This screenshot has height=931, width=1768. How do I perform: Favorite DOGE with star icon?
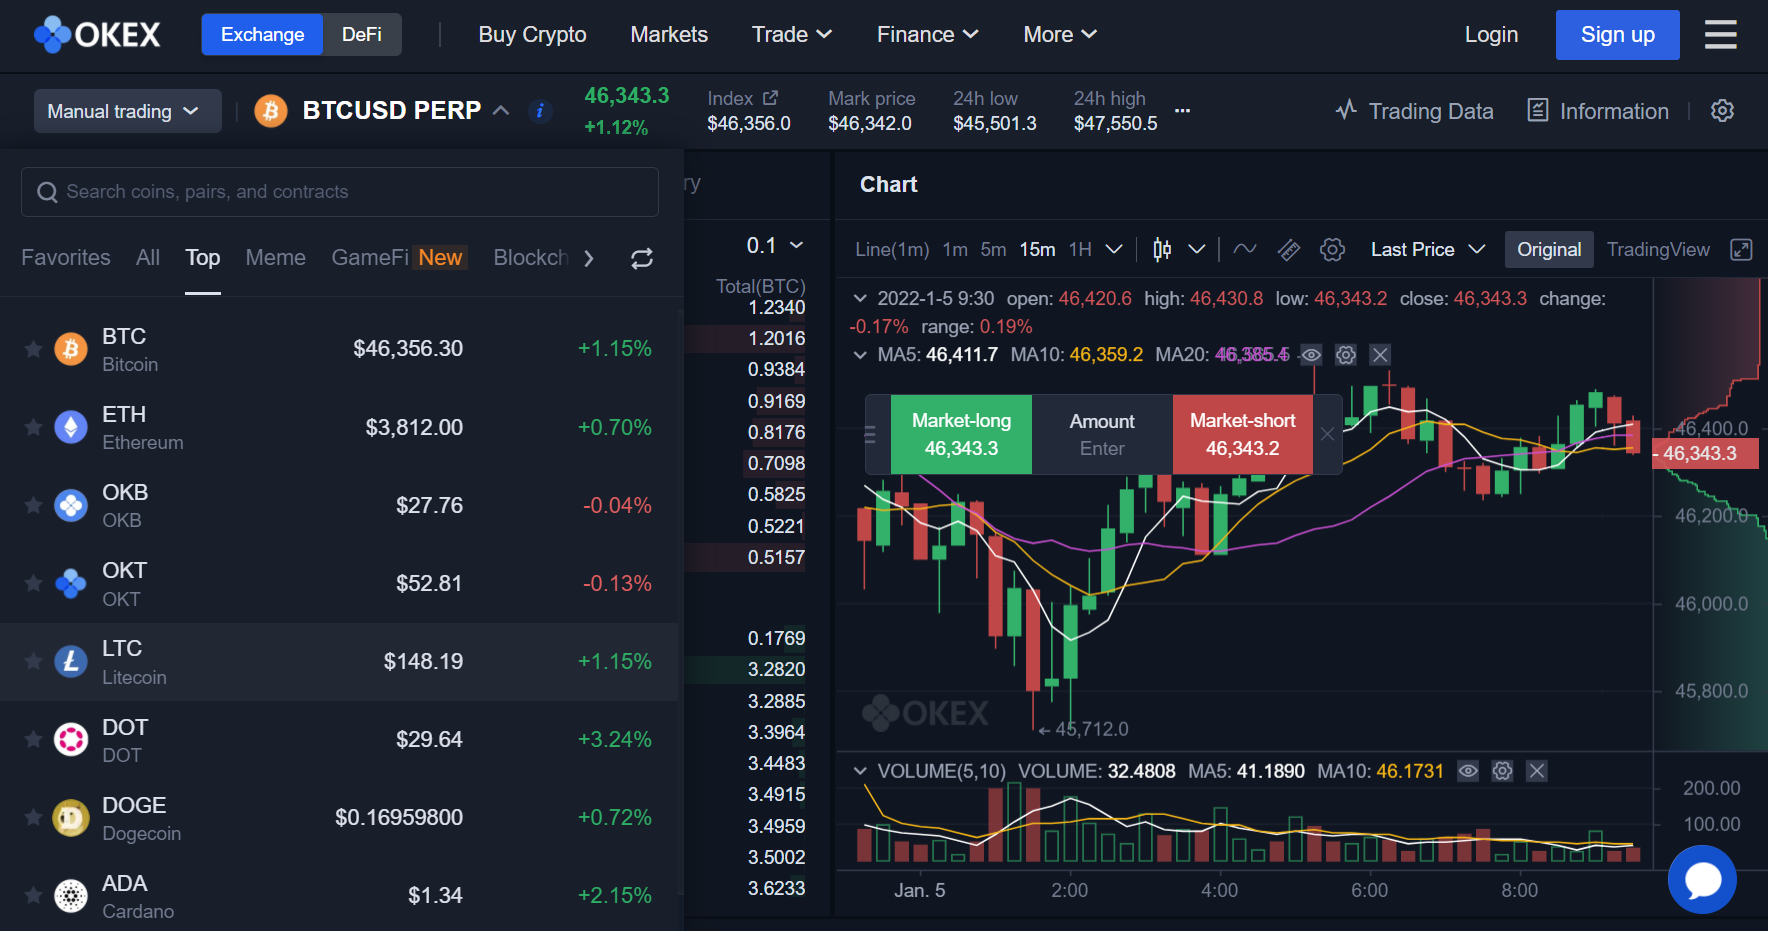(33, 817)
